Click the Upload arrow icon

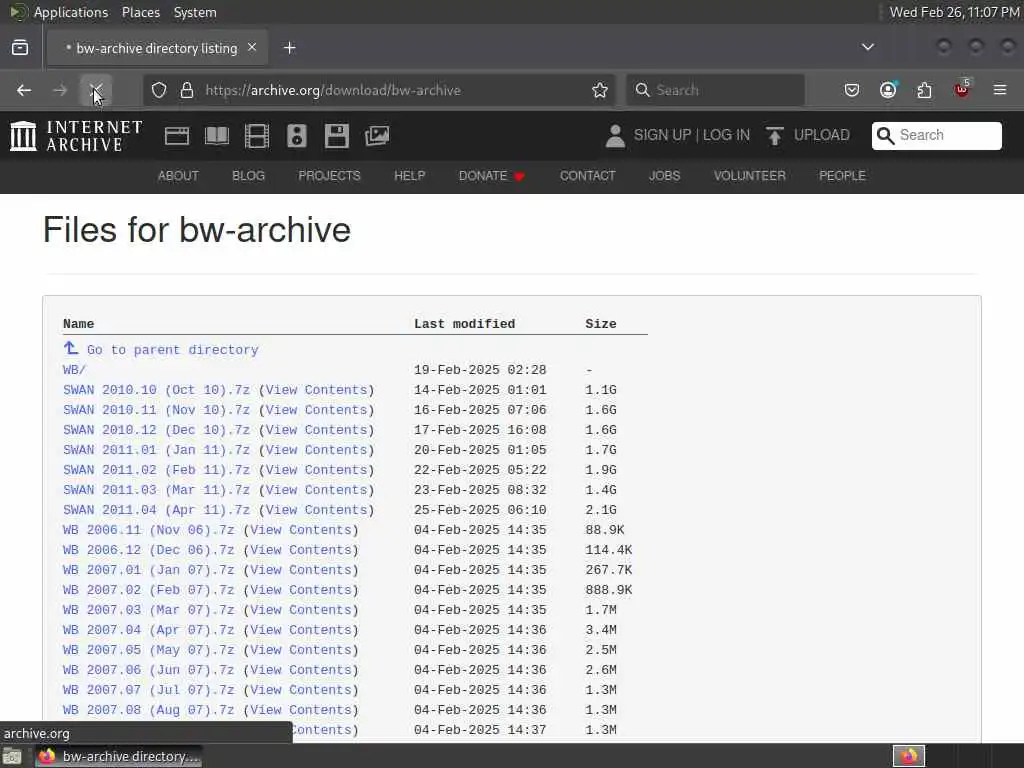775,136
